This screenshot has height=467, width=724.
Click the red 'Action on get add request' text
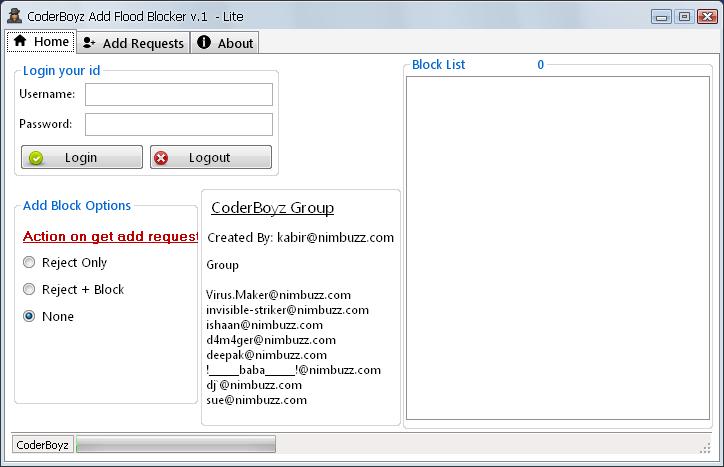[x=110, y=237]
